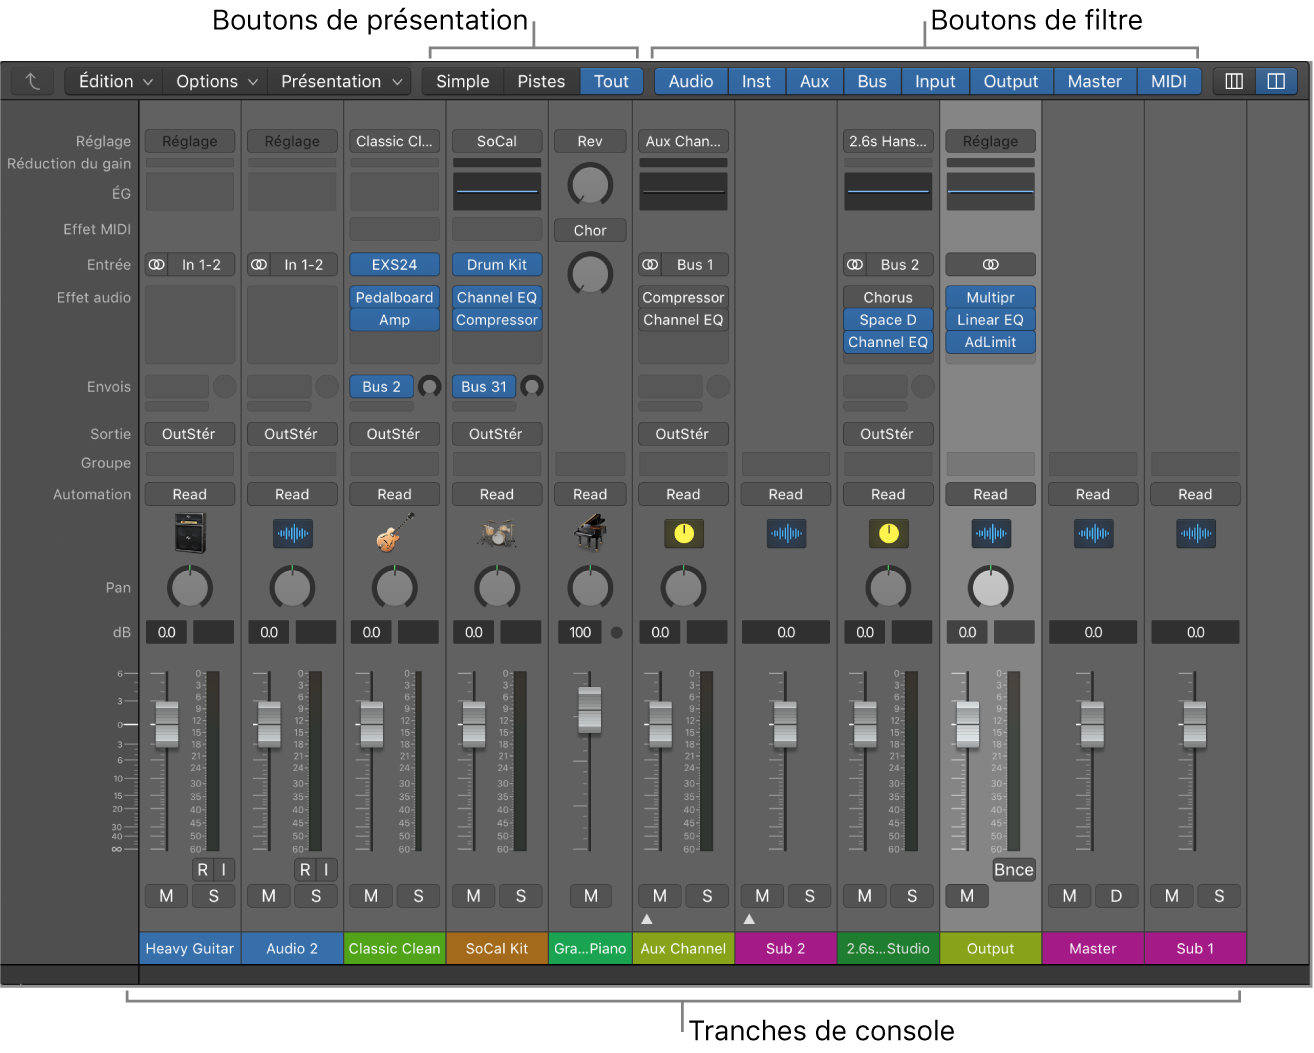Click the EXS24 instrument slot

coord(393,264)
